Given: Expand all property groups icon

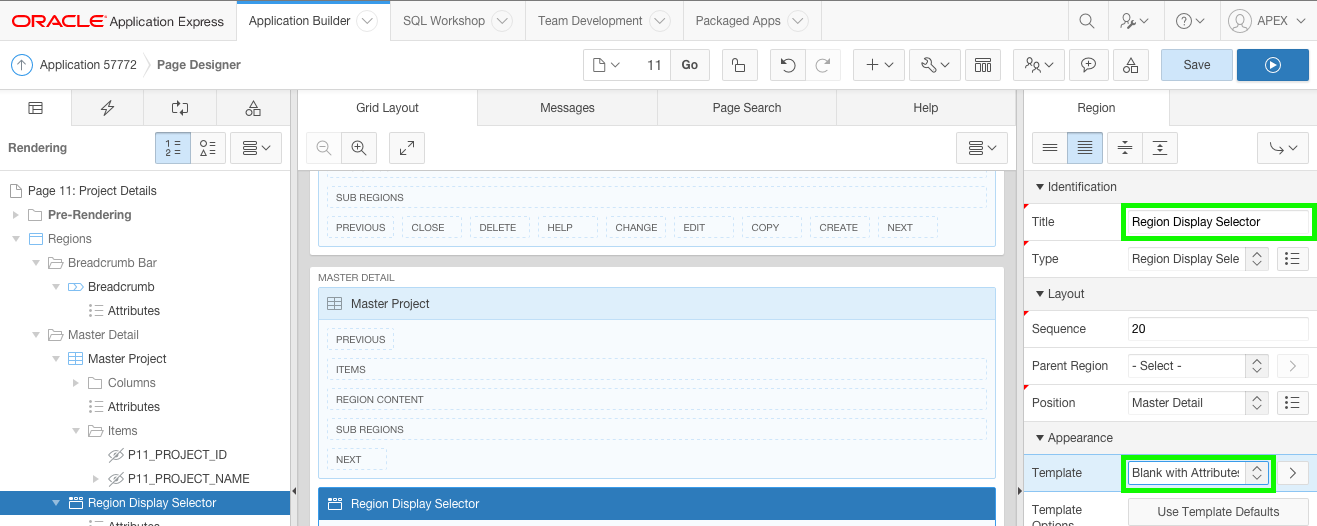Looking at the screenshot, I should pos(1159,148).
